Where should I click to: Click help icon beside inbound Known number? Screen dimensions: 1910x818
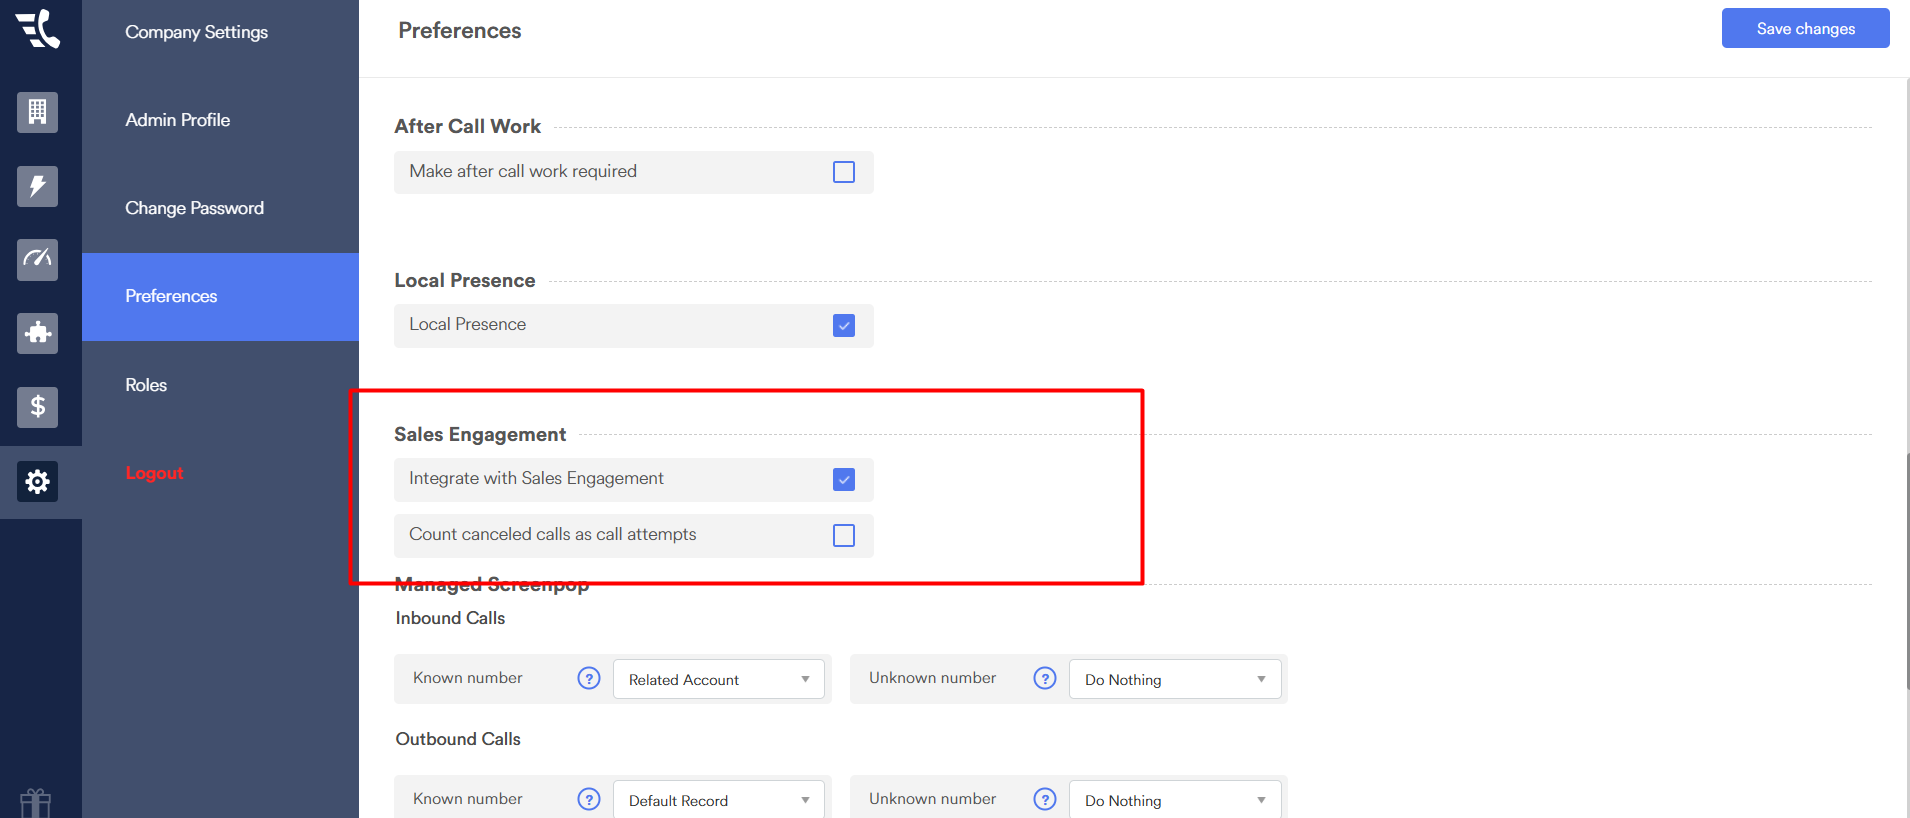(x=589, y=678)
